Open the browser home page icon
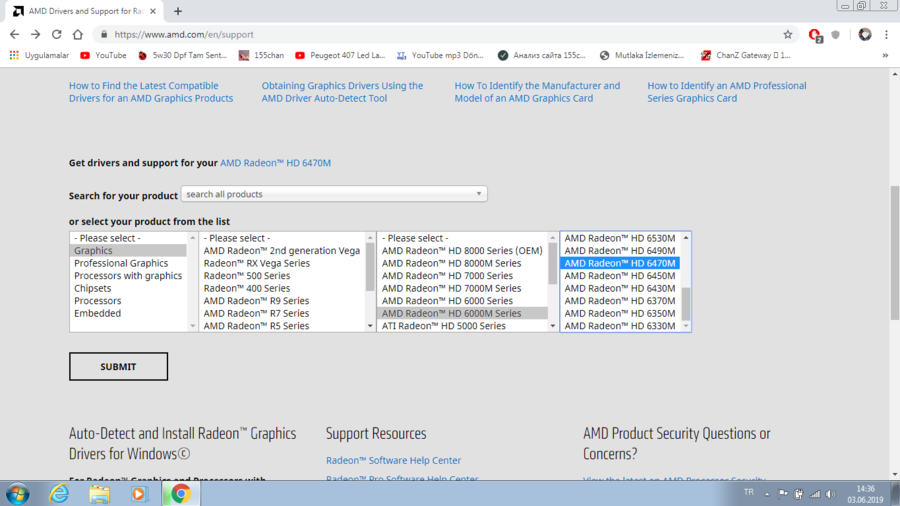The image size is (900, 506). click(x=77, y=34)
